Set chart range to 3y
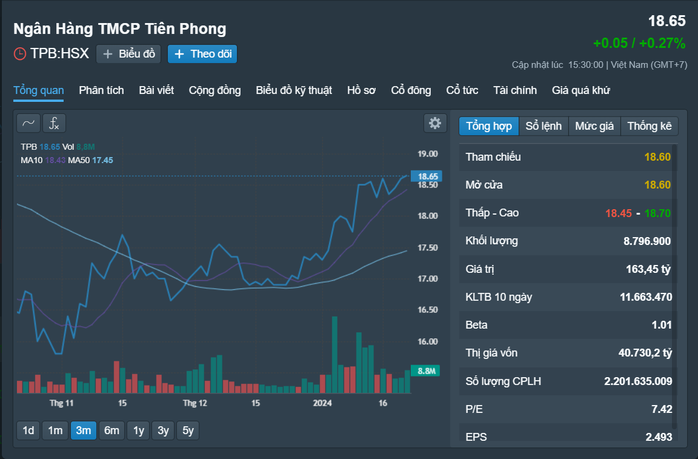The height and width of the screenshot is (459, 698). click(163, 431)
